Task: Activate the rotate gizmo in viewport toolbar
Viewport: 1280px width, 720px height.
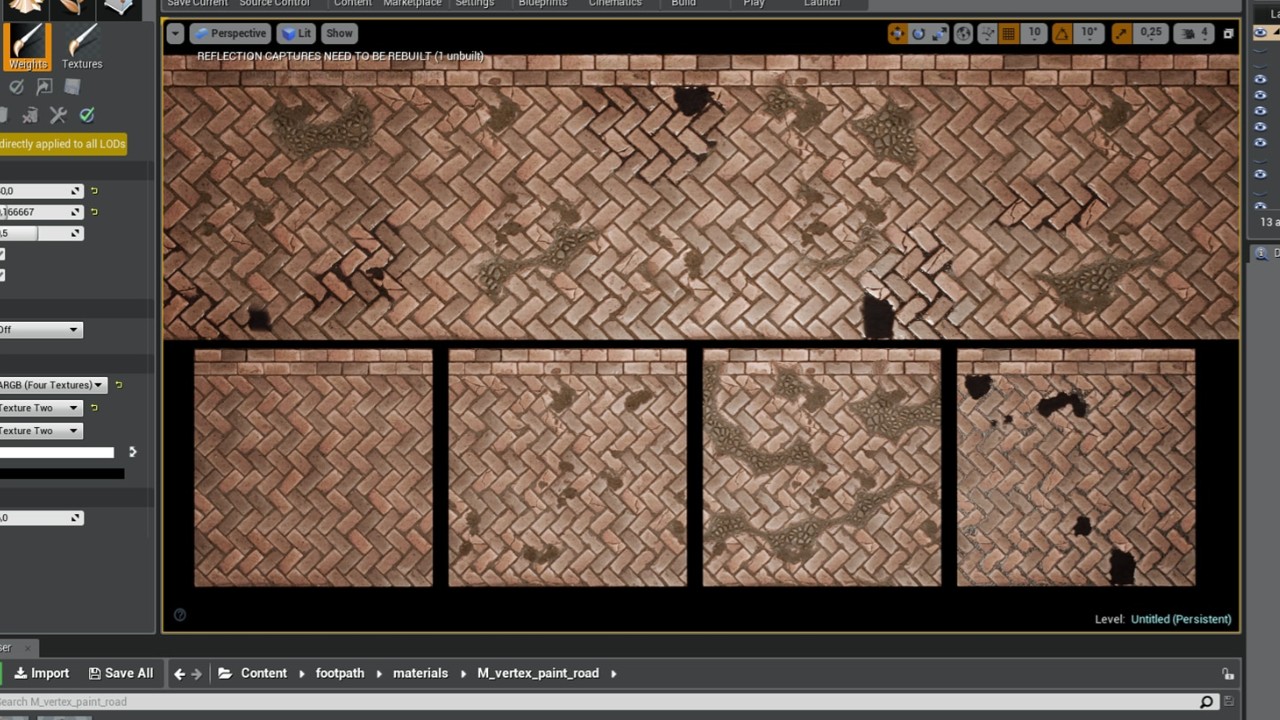Action: (918, 34)
